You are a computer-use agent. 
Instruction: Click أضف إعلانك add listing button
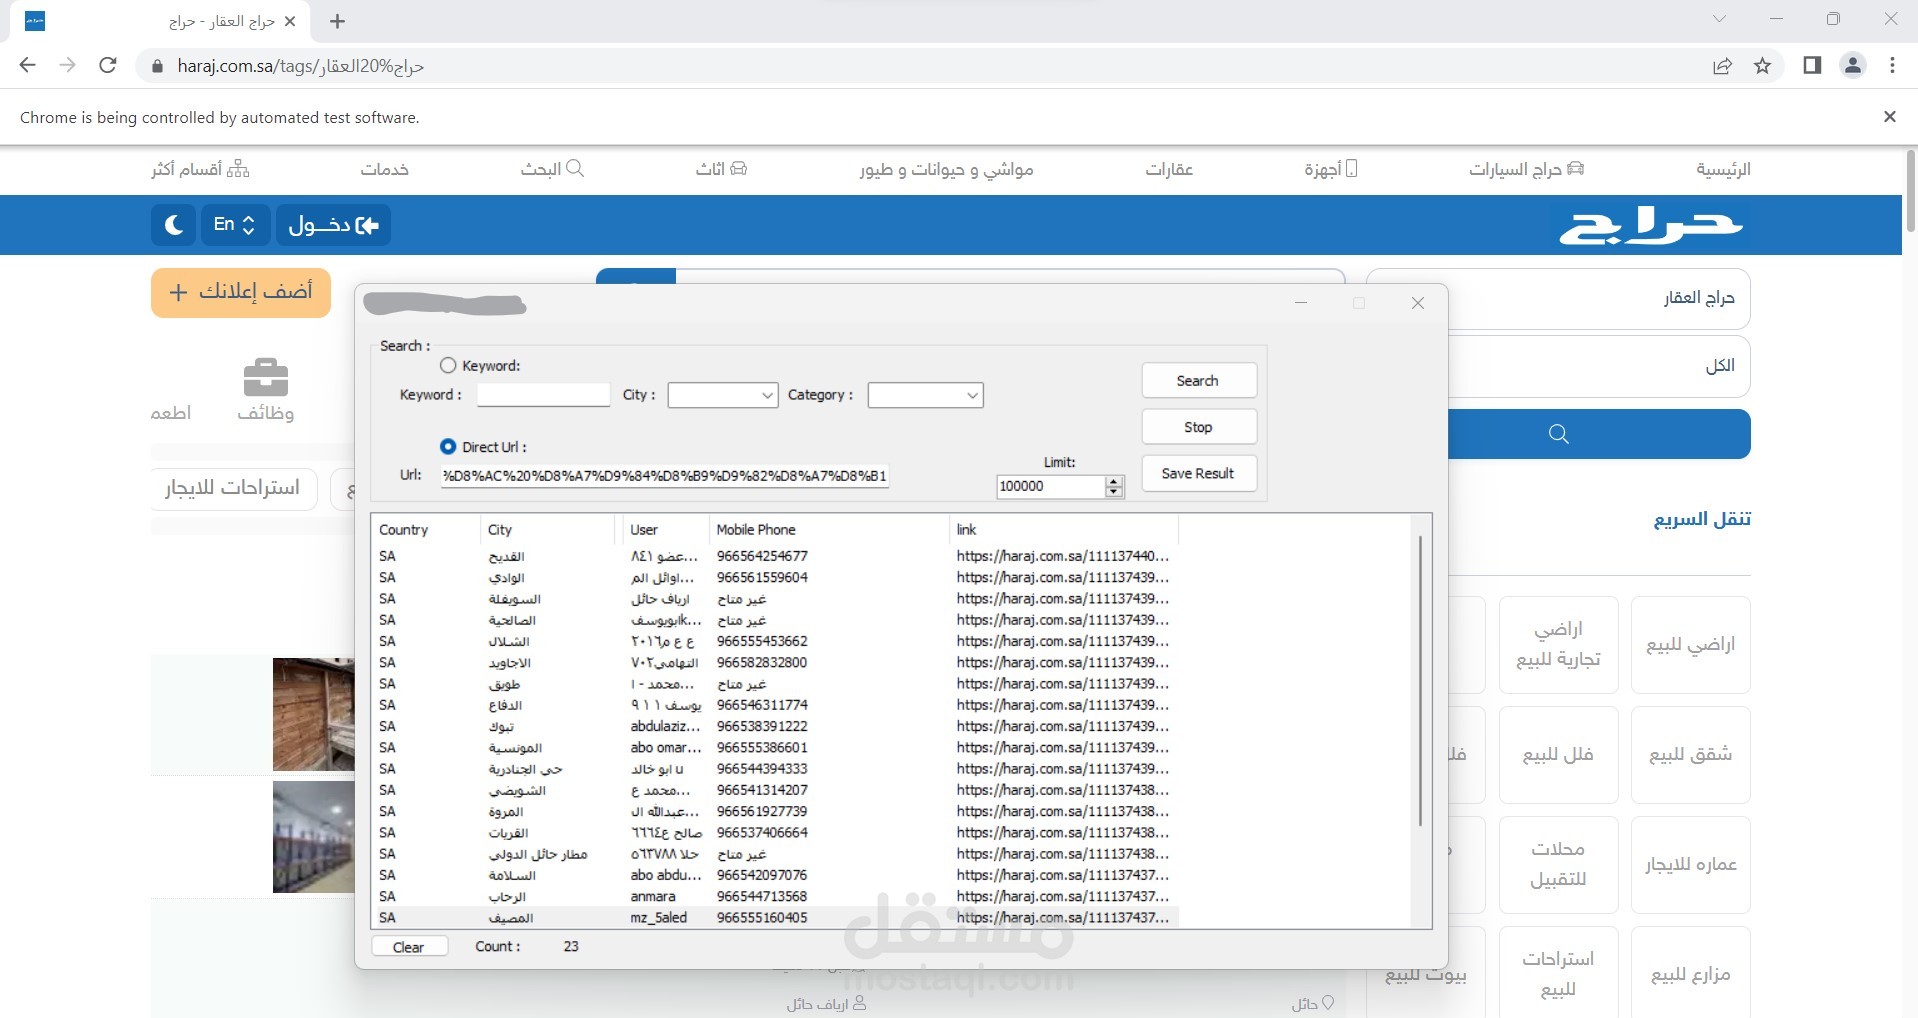(x=241, y=292)
